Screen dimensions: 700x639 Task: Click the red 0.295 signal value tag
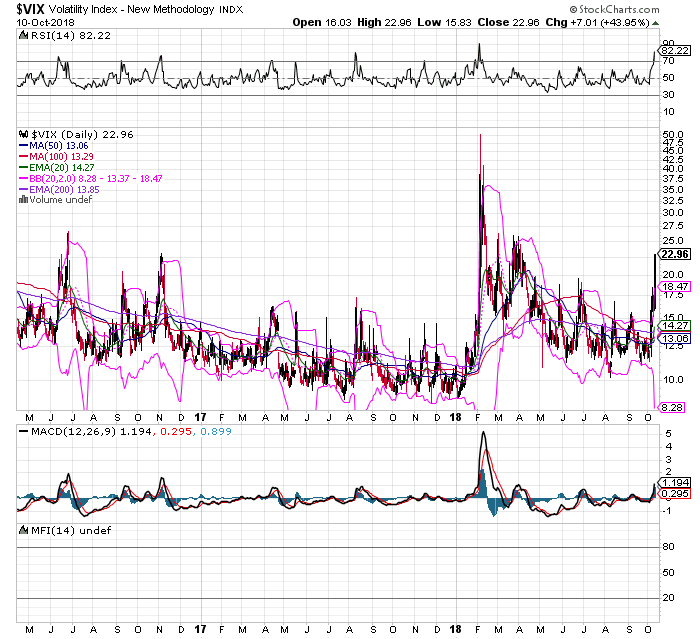coord(676,493)
